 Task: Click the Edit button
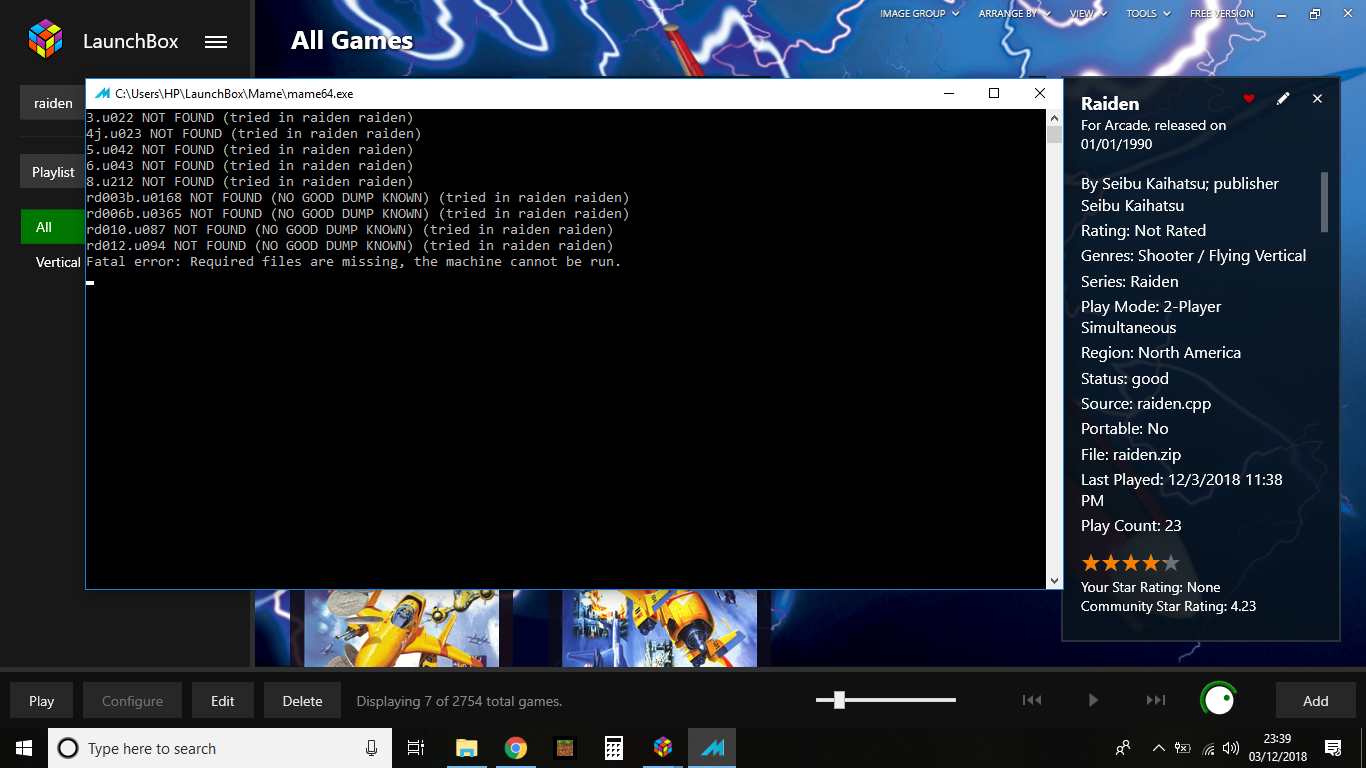223,701
